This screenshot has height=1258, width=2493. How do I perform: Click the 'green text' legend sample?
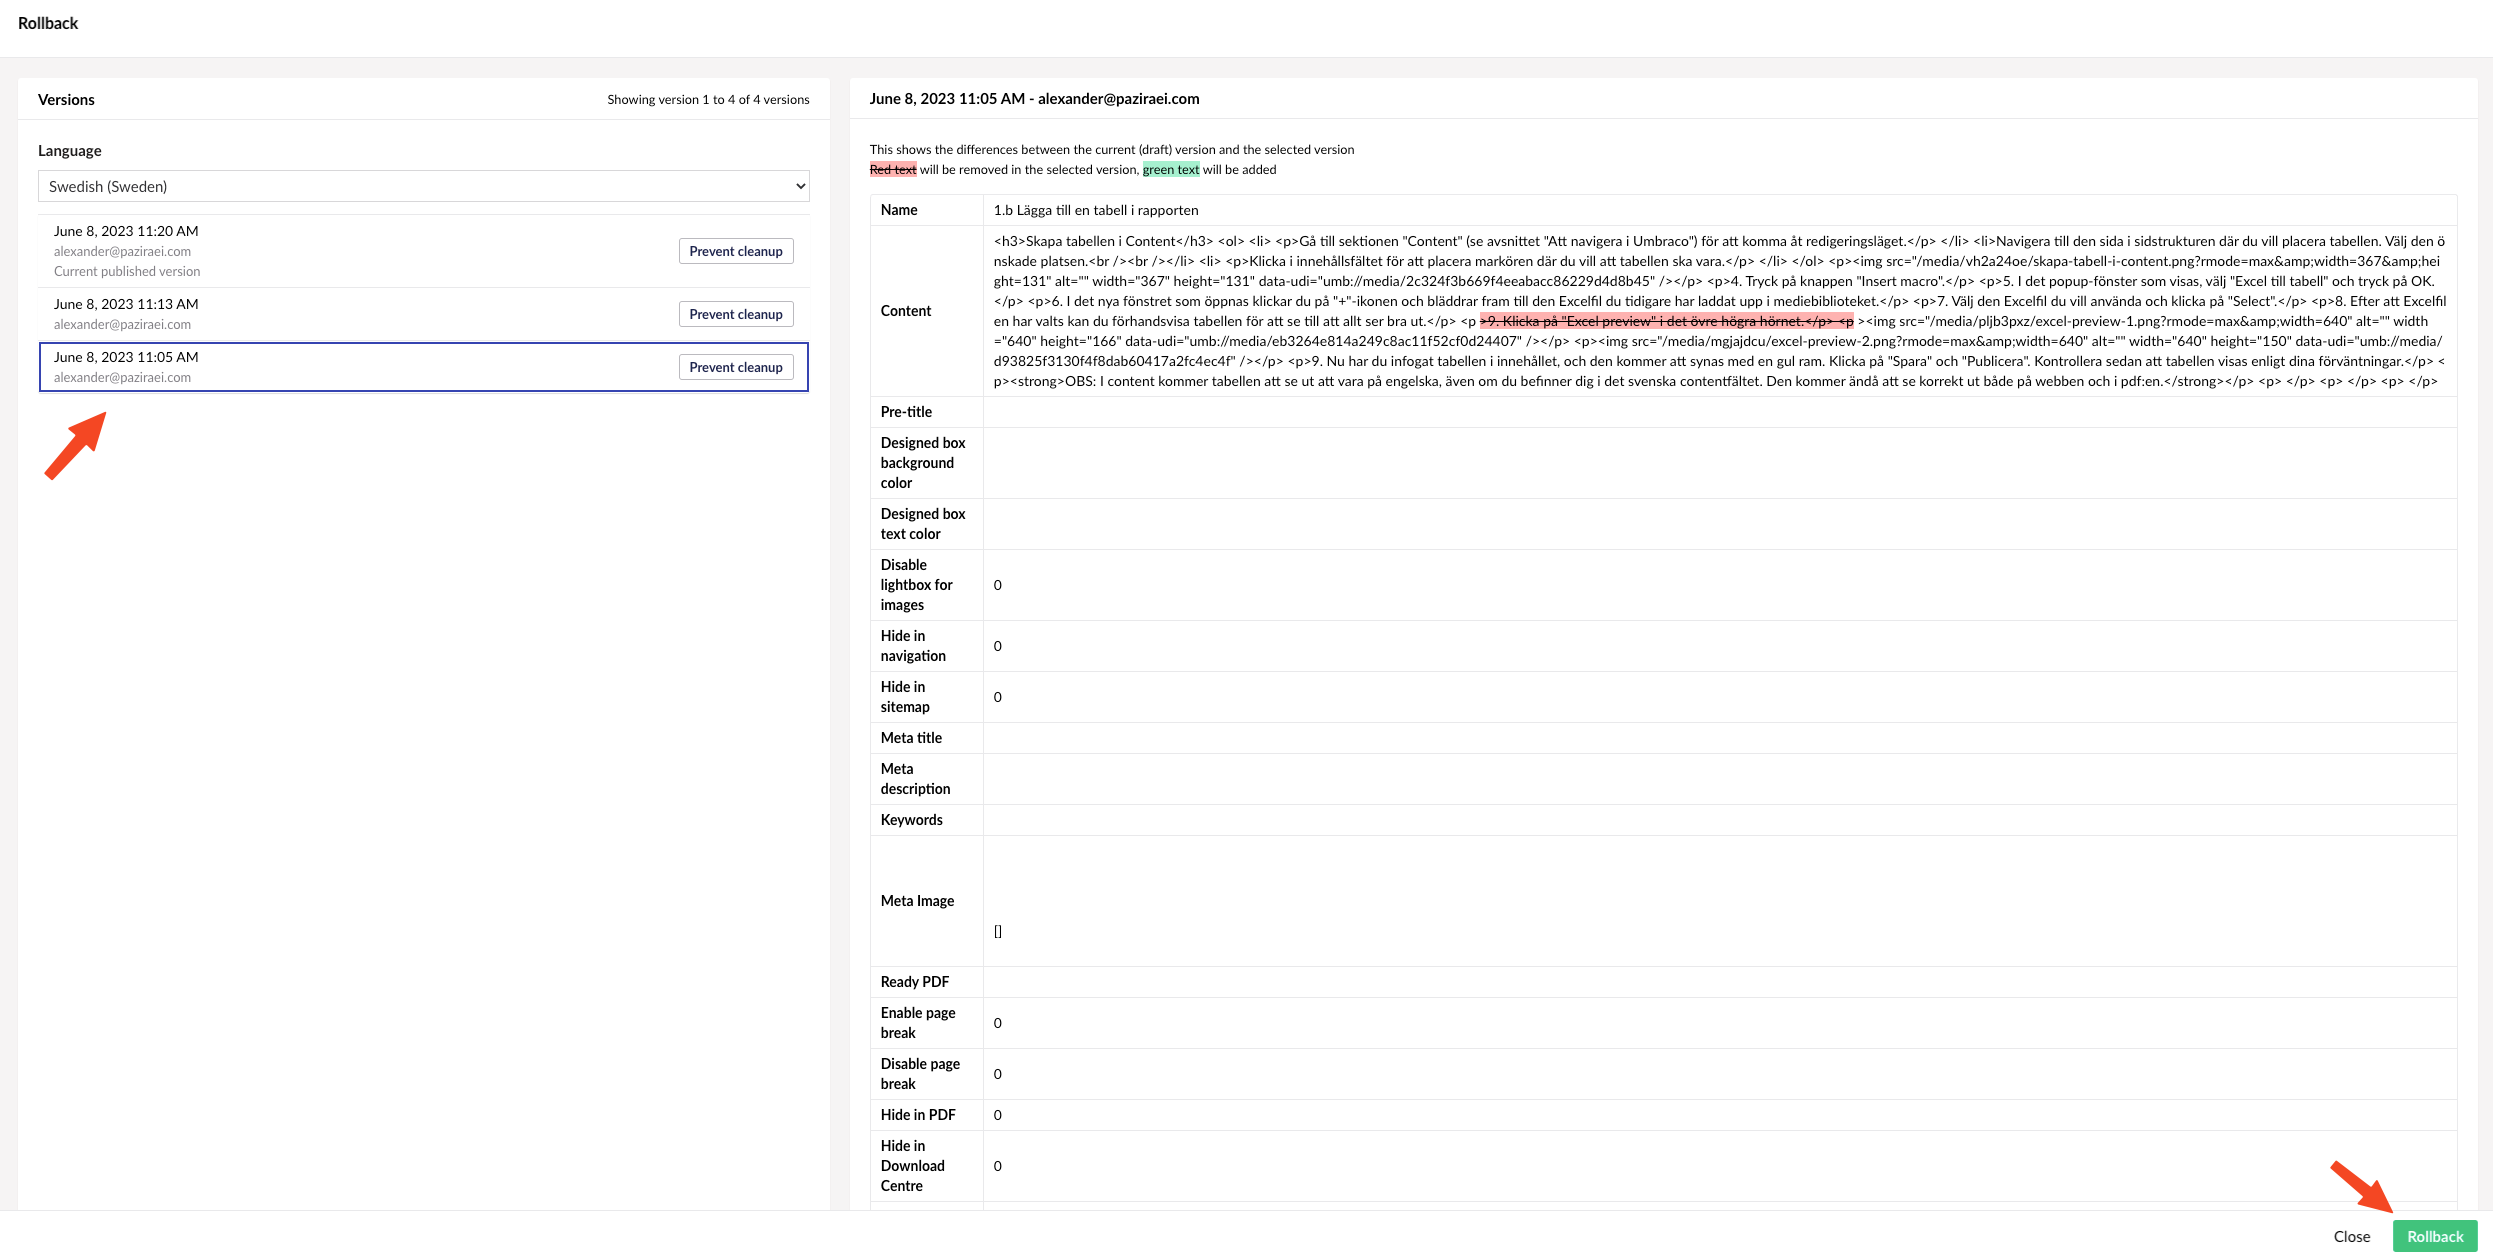(1170, 170)
